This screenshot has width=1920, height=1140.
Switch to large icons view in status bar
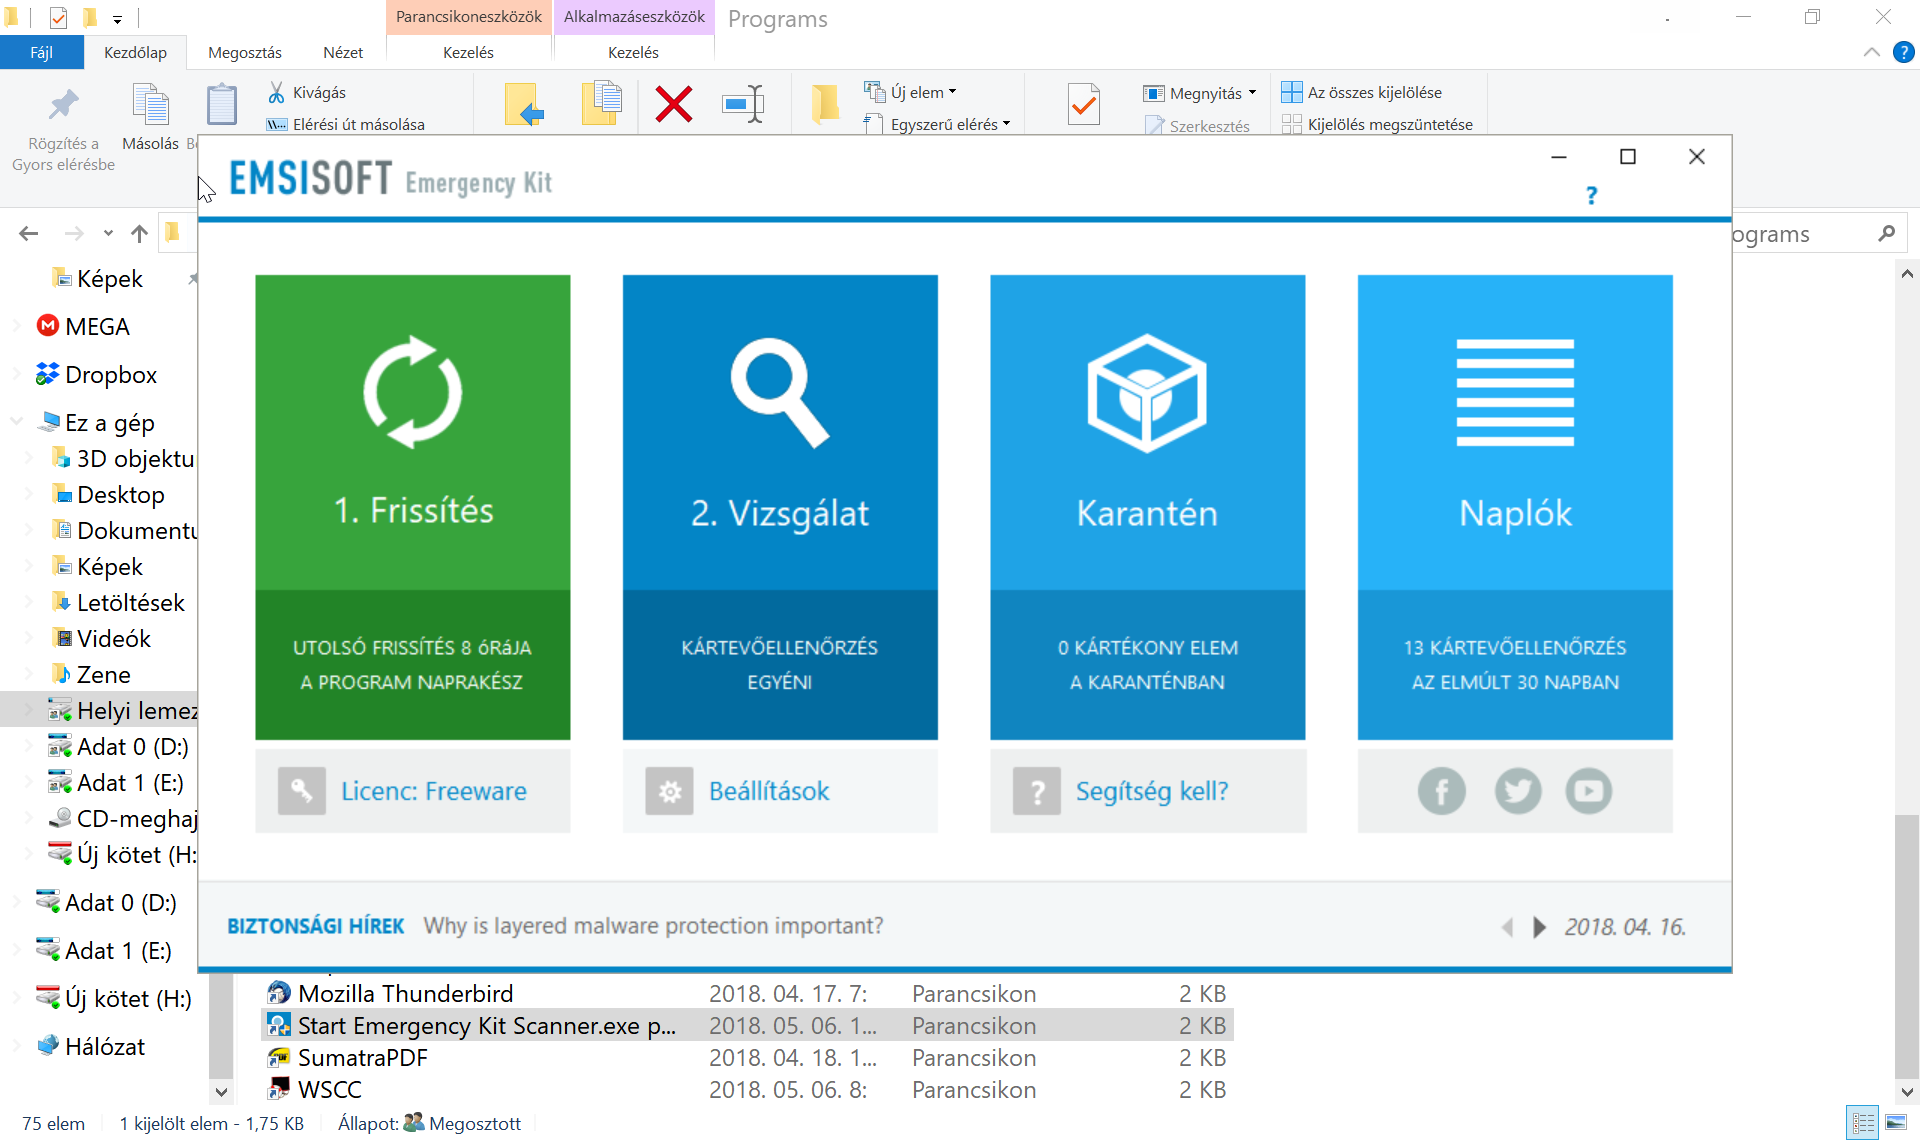coord(1896,1123)
